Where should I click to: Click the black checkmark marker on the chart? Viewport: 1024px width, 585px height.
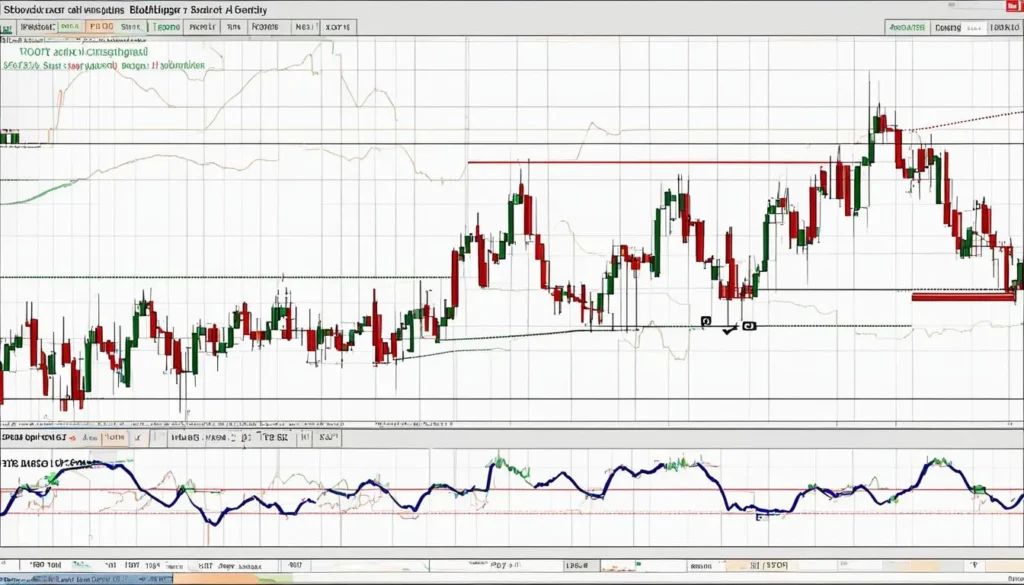pos(728,327)
